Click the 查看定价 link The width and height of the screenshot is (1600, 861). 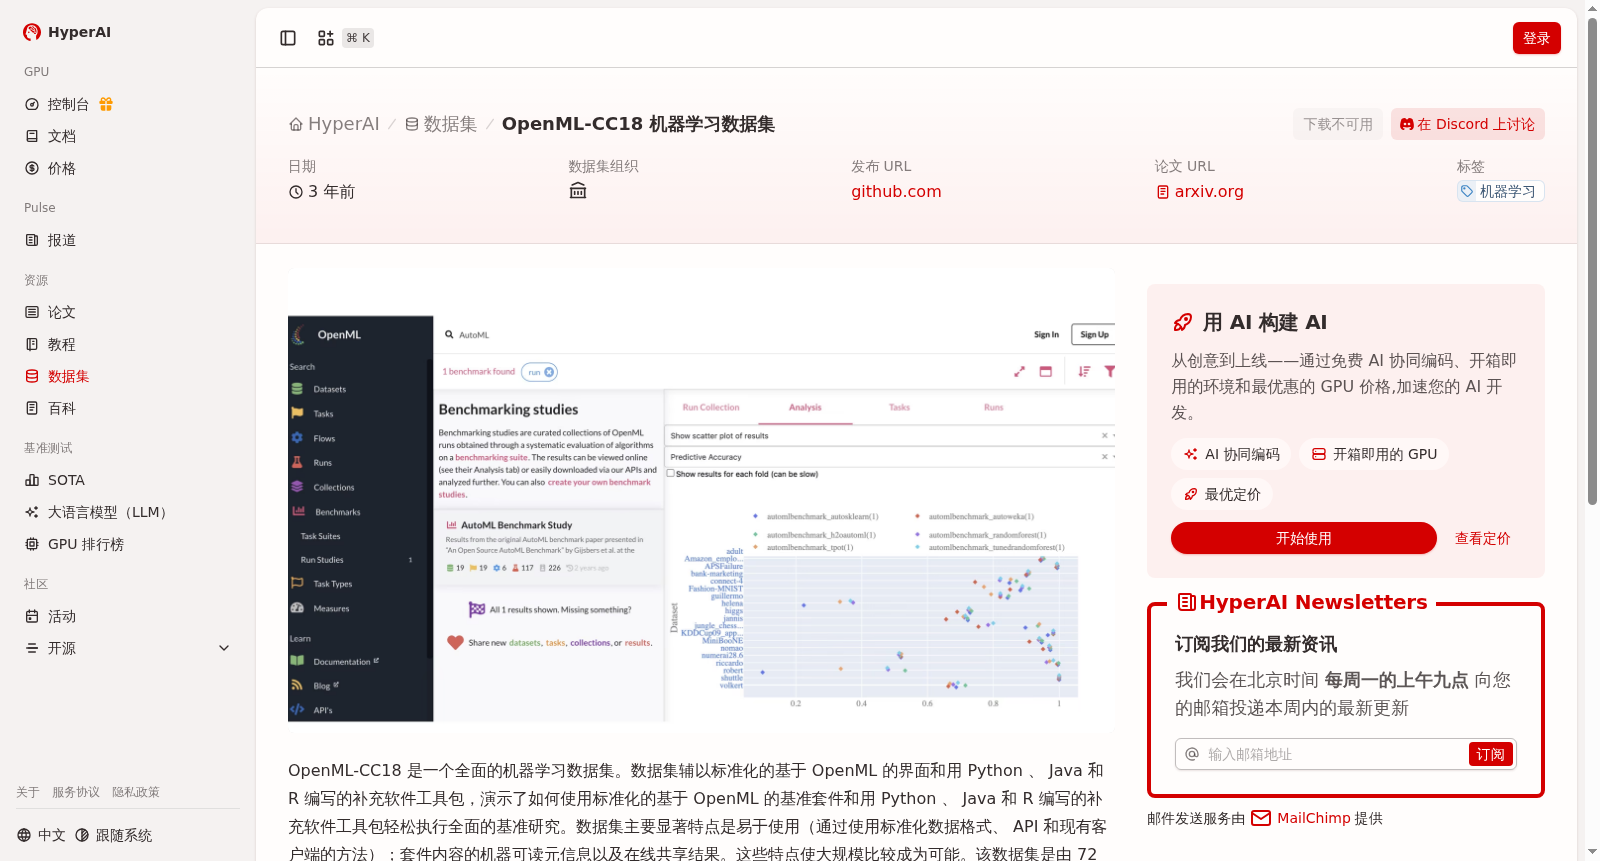point(1483,538)
